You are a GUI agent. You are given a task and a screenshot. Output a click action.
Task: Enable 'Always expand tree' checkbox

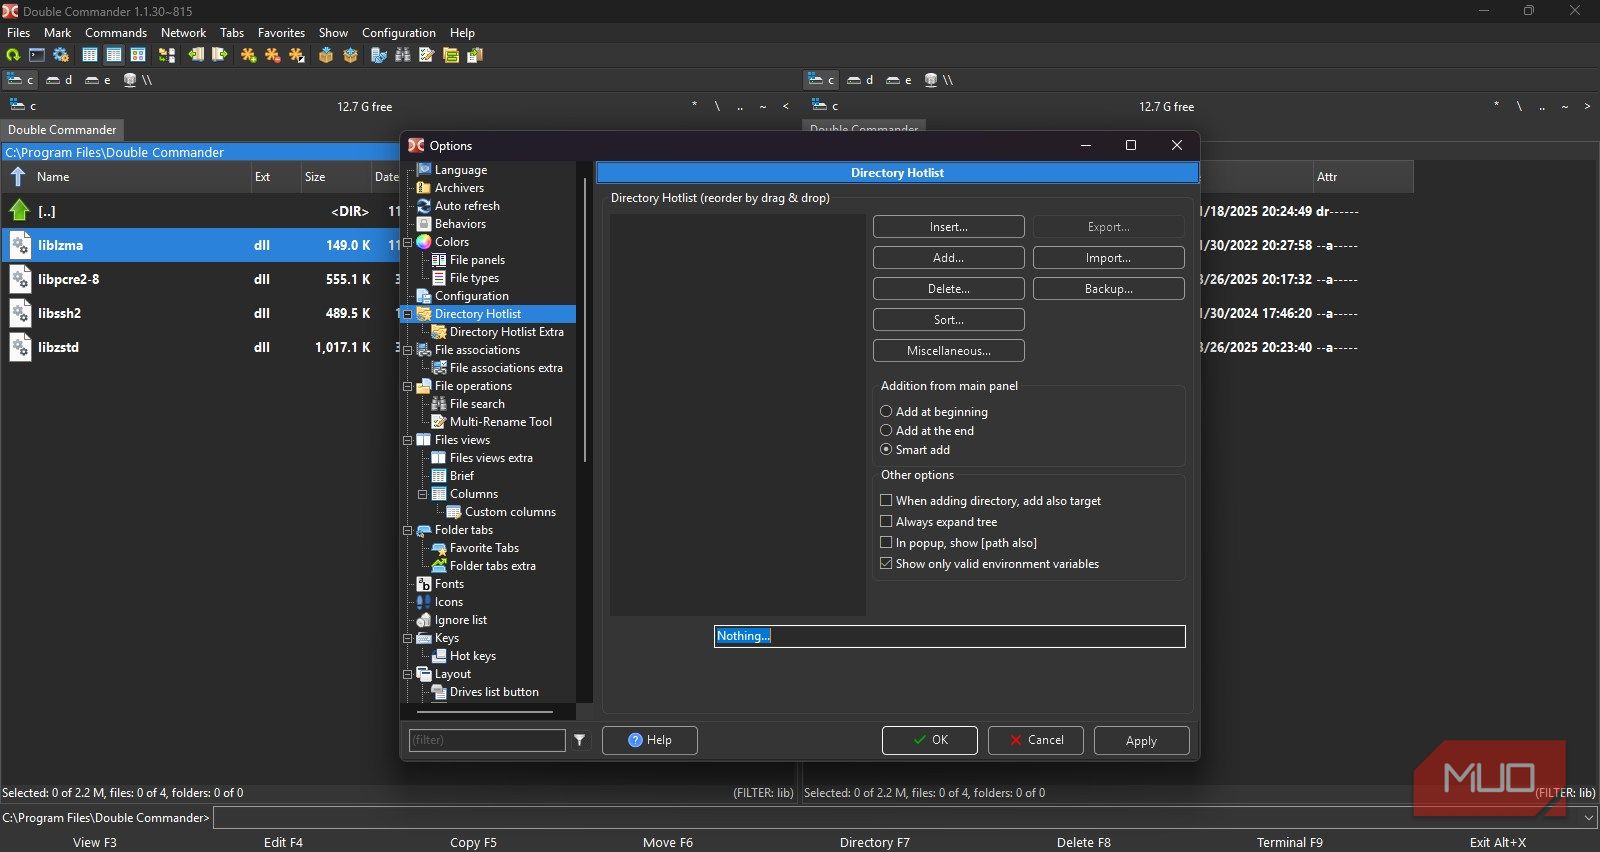(x=886, y=522)
